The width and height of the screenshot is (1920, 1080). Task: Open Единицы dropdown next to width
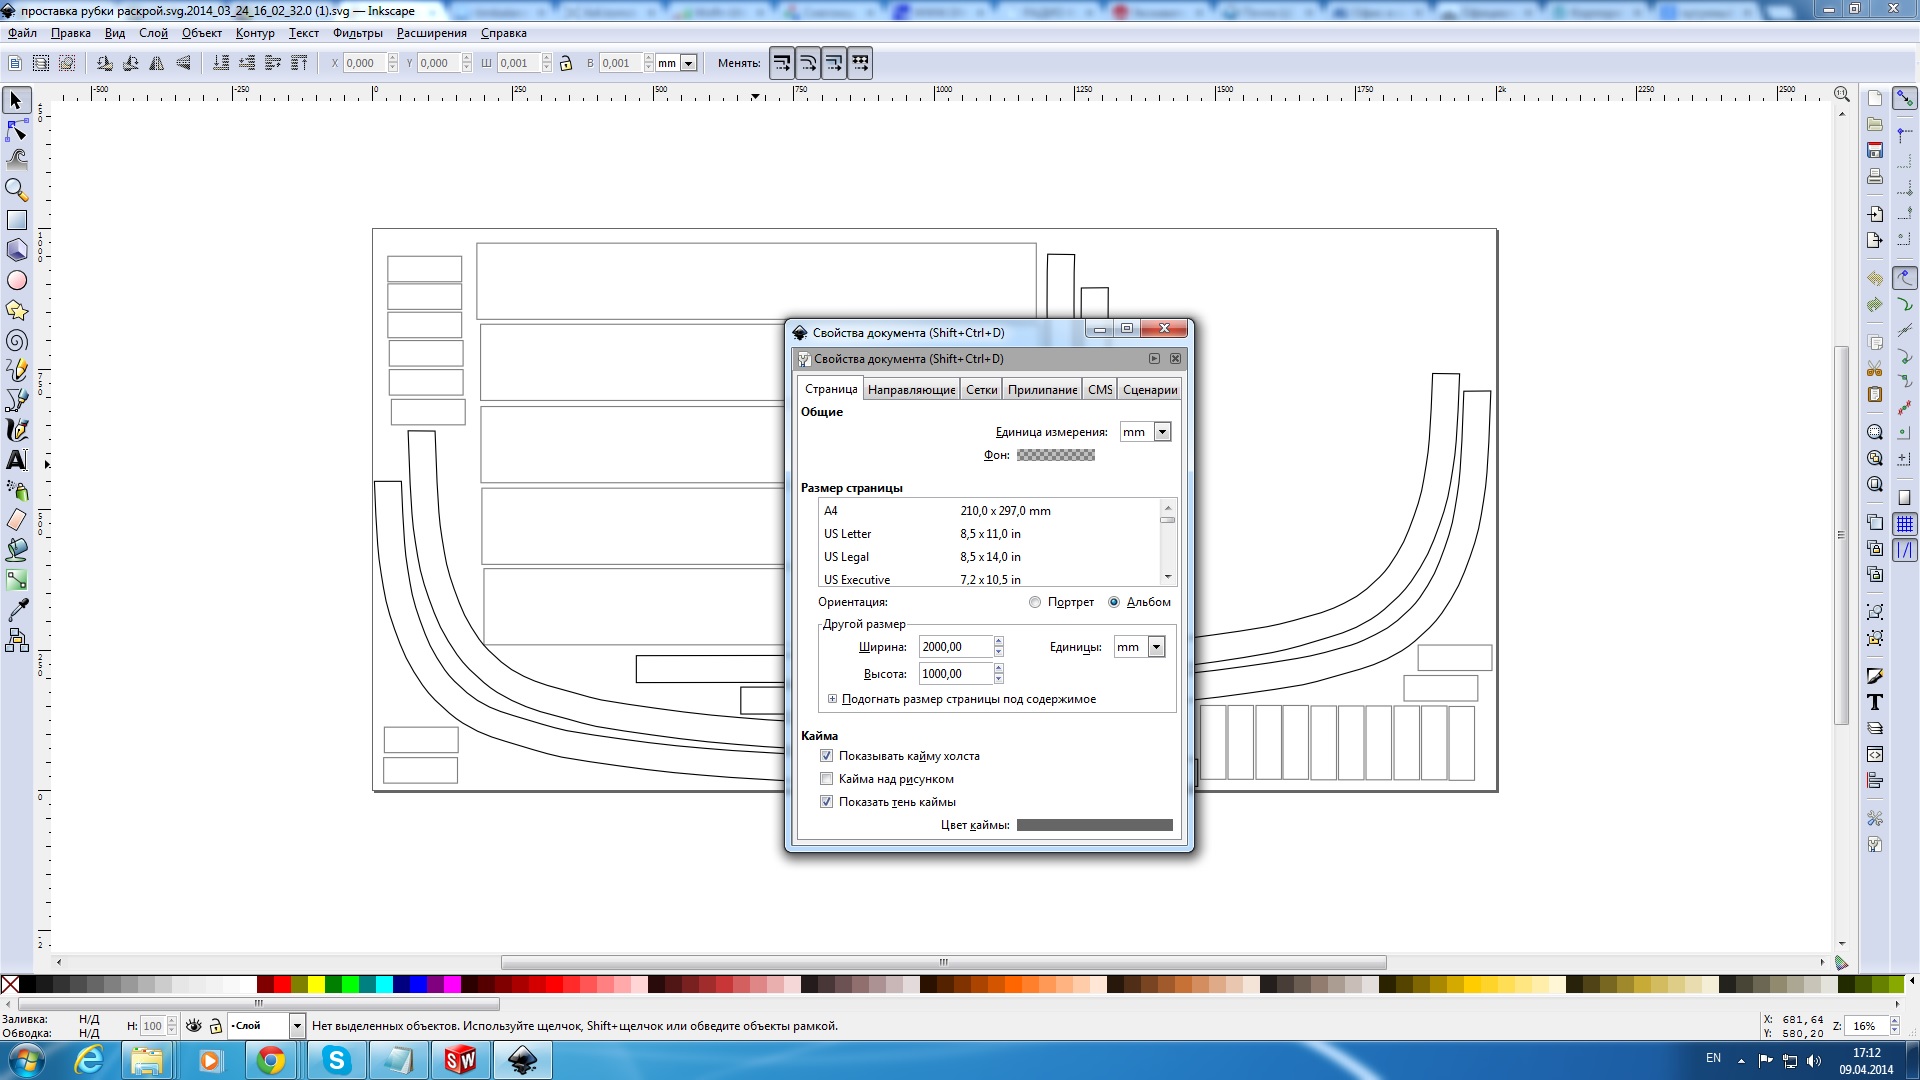(1156, 647)
